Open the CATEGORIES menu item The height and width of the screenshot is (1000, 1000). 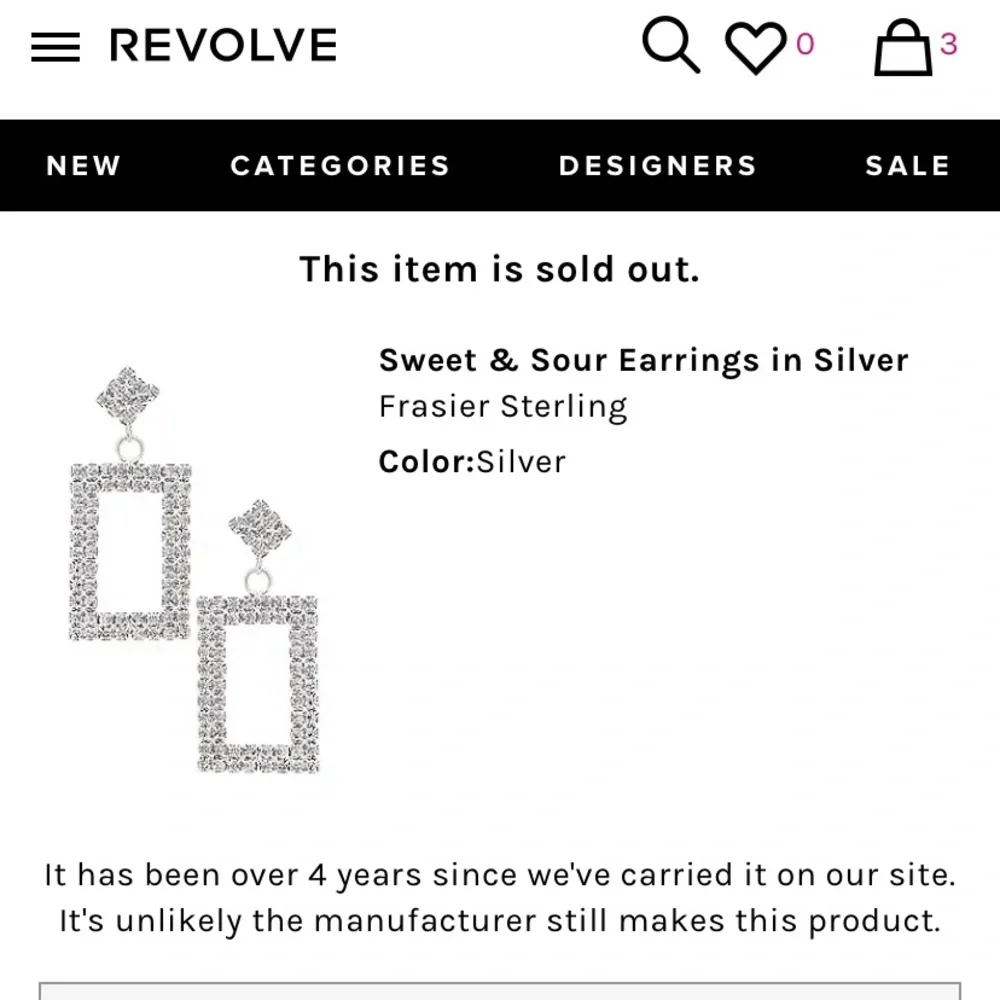(340, 166)
